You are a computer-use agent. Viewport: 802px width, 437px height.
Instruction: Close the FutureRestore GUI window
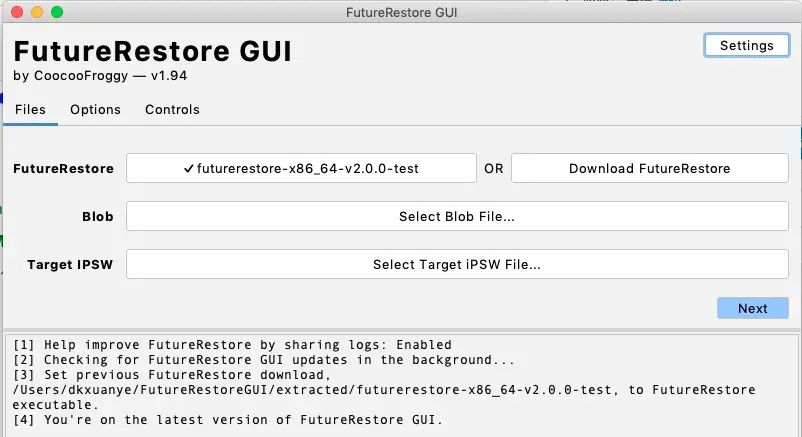coord(18,13)
